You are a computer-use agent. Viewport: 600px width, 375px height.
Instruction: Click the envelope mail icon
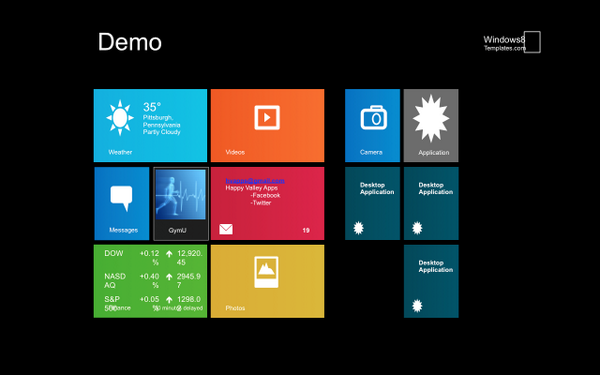pyautogui.click(x=226, y=229)
